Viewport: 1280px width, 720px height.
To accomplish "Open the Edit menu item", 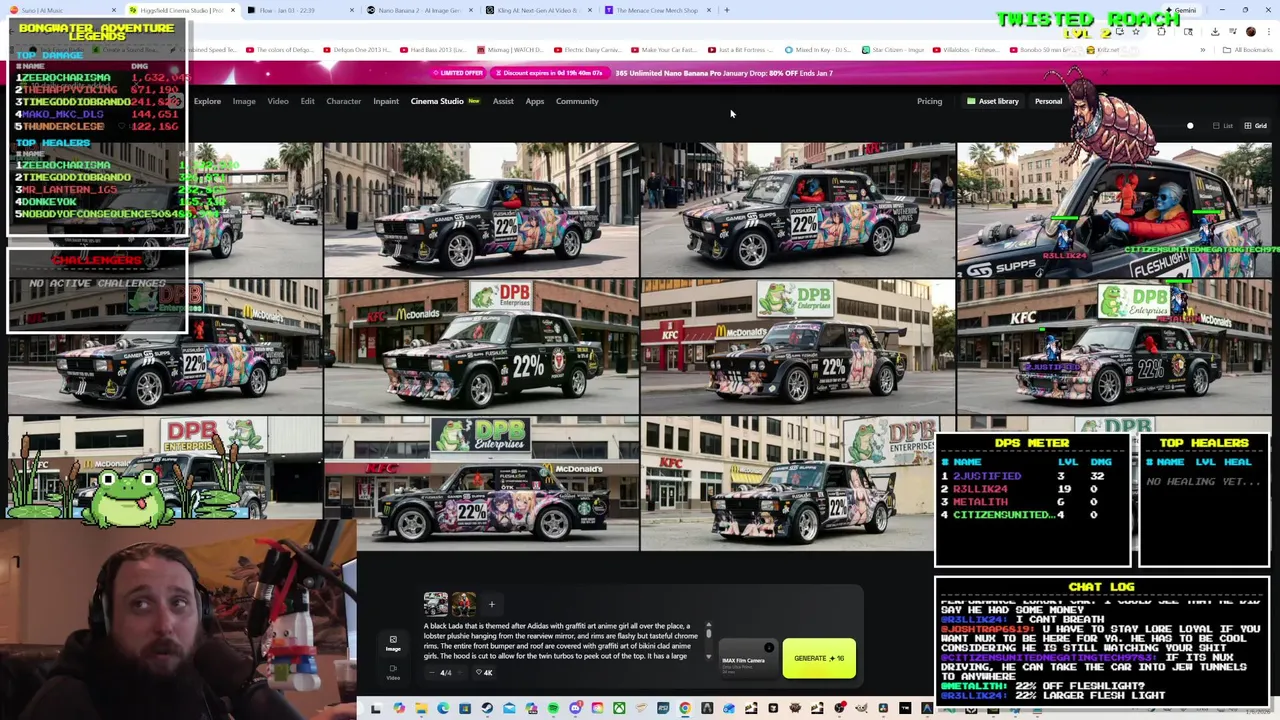I will (x=307, y=101).
